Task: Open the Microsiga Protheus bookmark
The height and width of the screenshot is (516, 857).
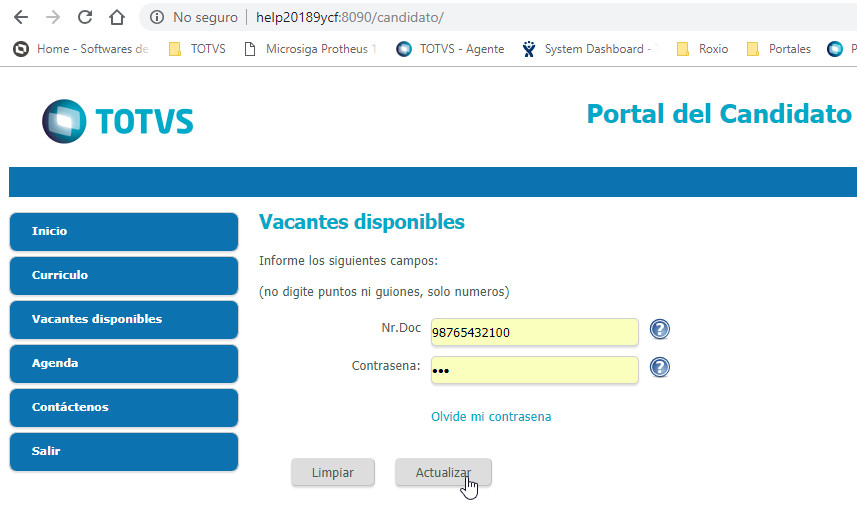Action: pyautogui.click(x=310, y=49)
